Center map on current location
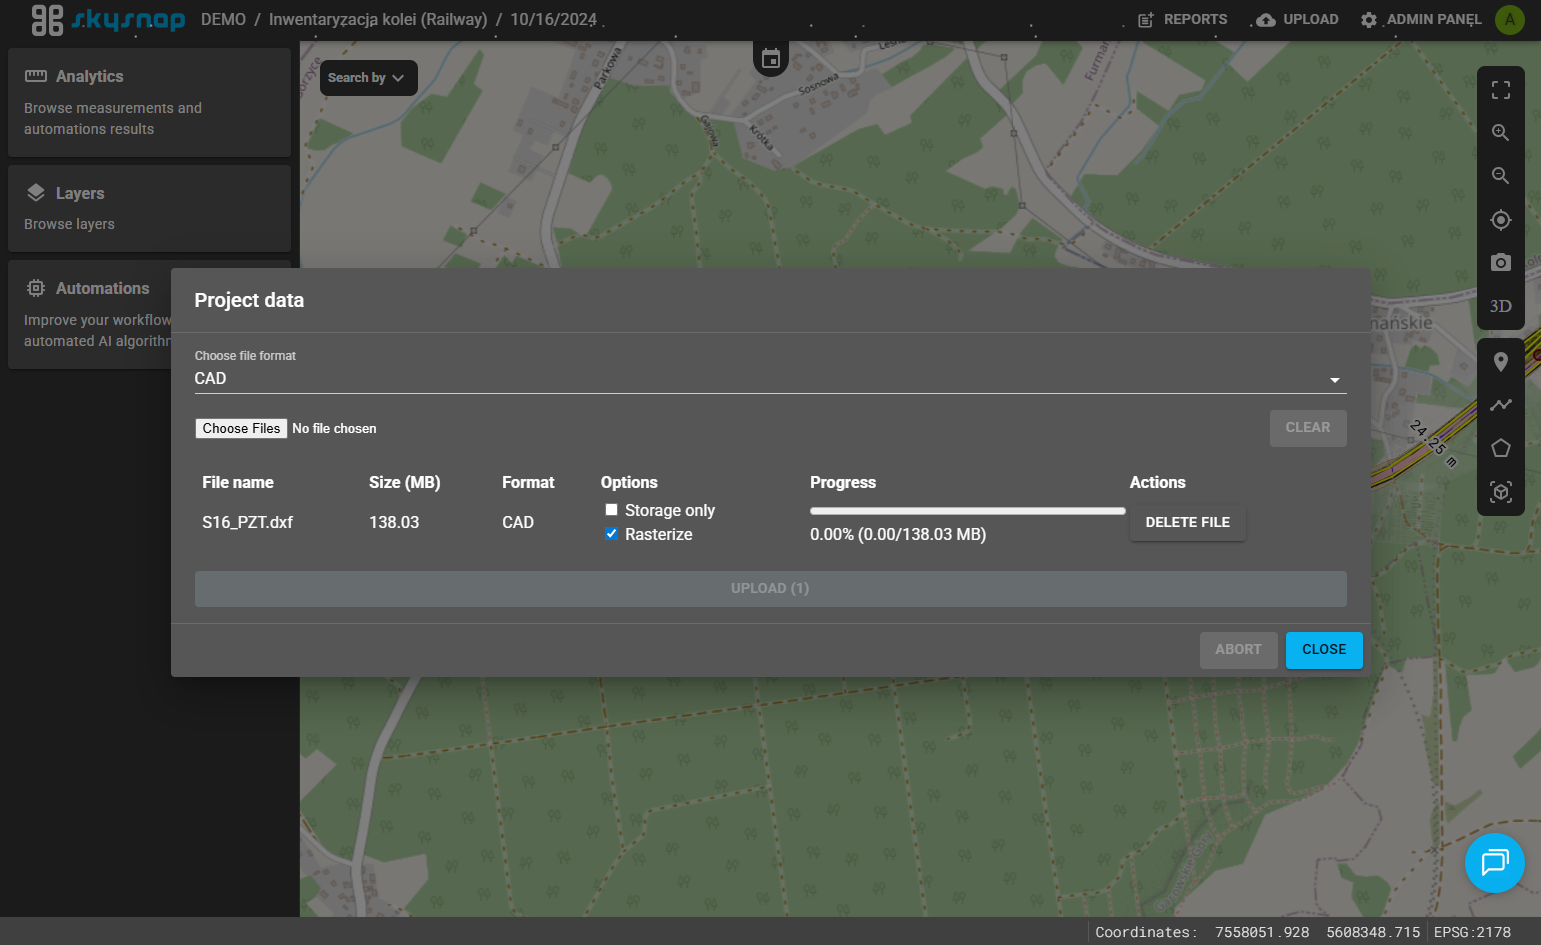1541x945 pixels. pyautogui.click(x=1501, y=220)
